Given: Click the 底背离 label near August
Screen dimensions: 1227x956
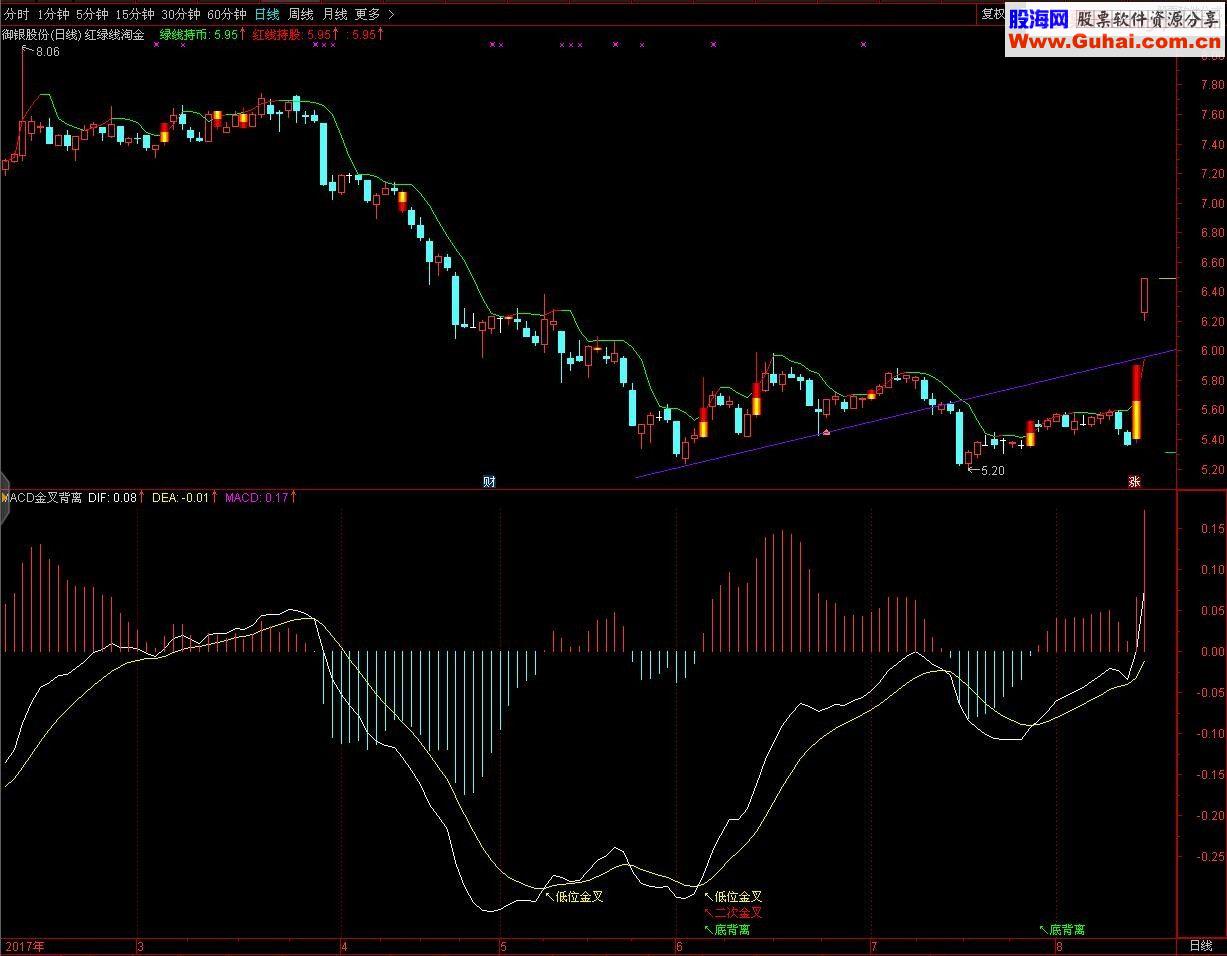Looking at the screenshot, I should click(1067, 929).
